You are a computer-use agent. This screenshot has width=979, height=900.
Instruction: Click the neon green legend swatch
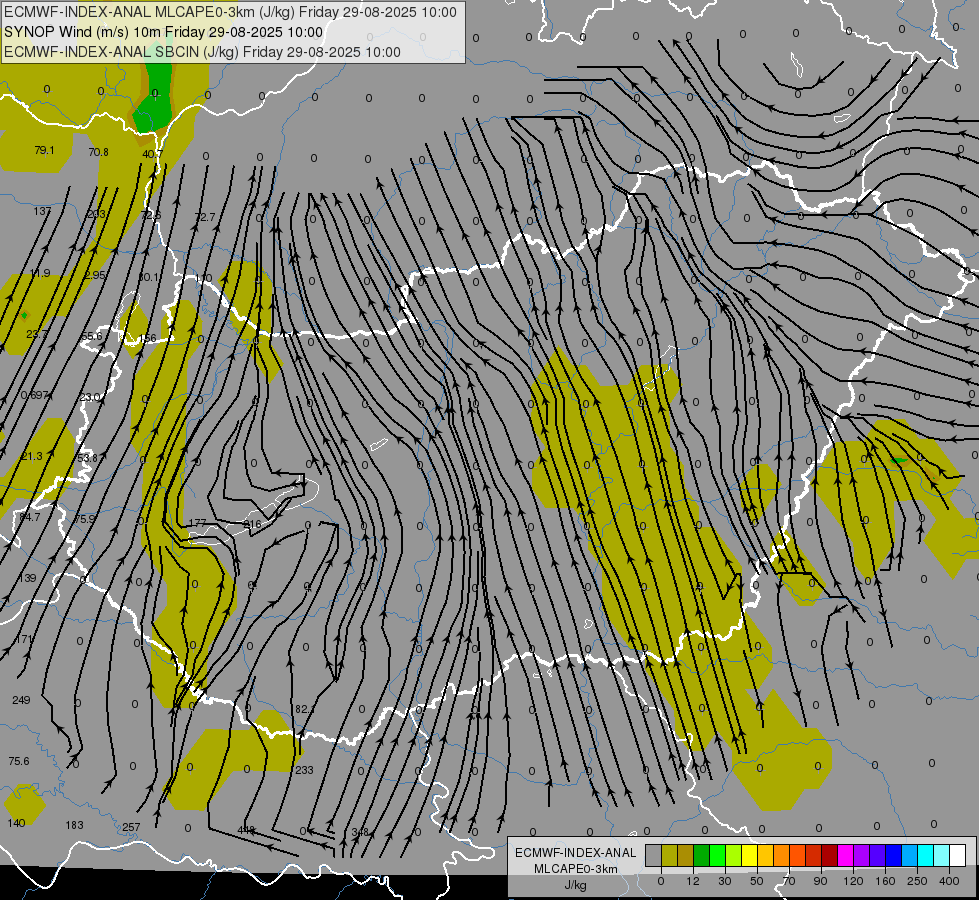tap(717, 855)
